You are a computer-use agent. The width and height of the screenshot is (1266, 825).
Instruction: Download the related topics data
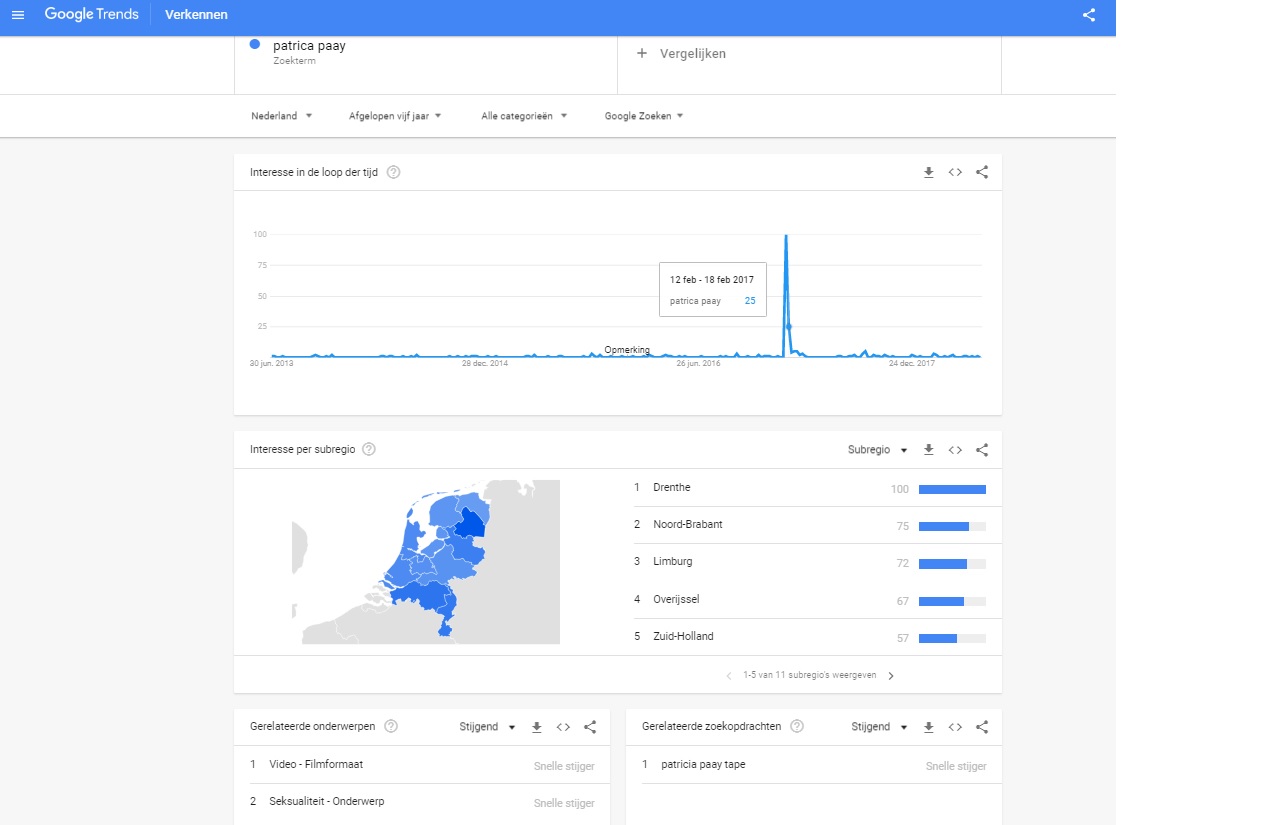(536, 727)
